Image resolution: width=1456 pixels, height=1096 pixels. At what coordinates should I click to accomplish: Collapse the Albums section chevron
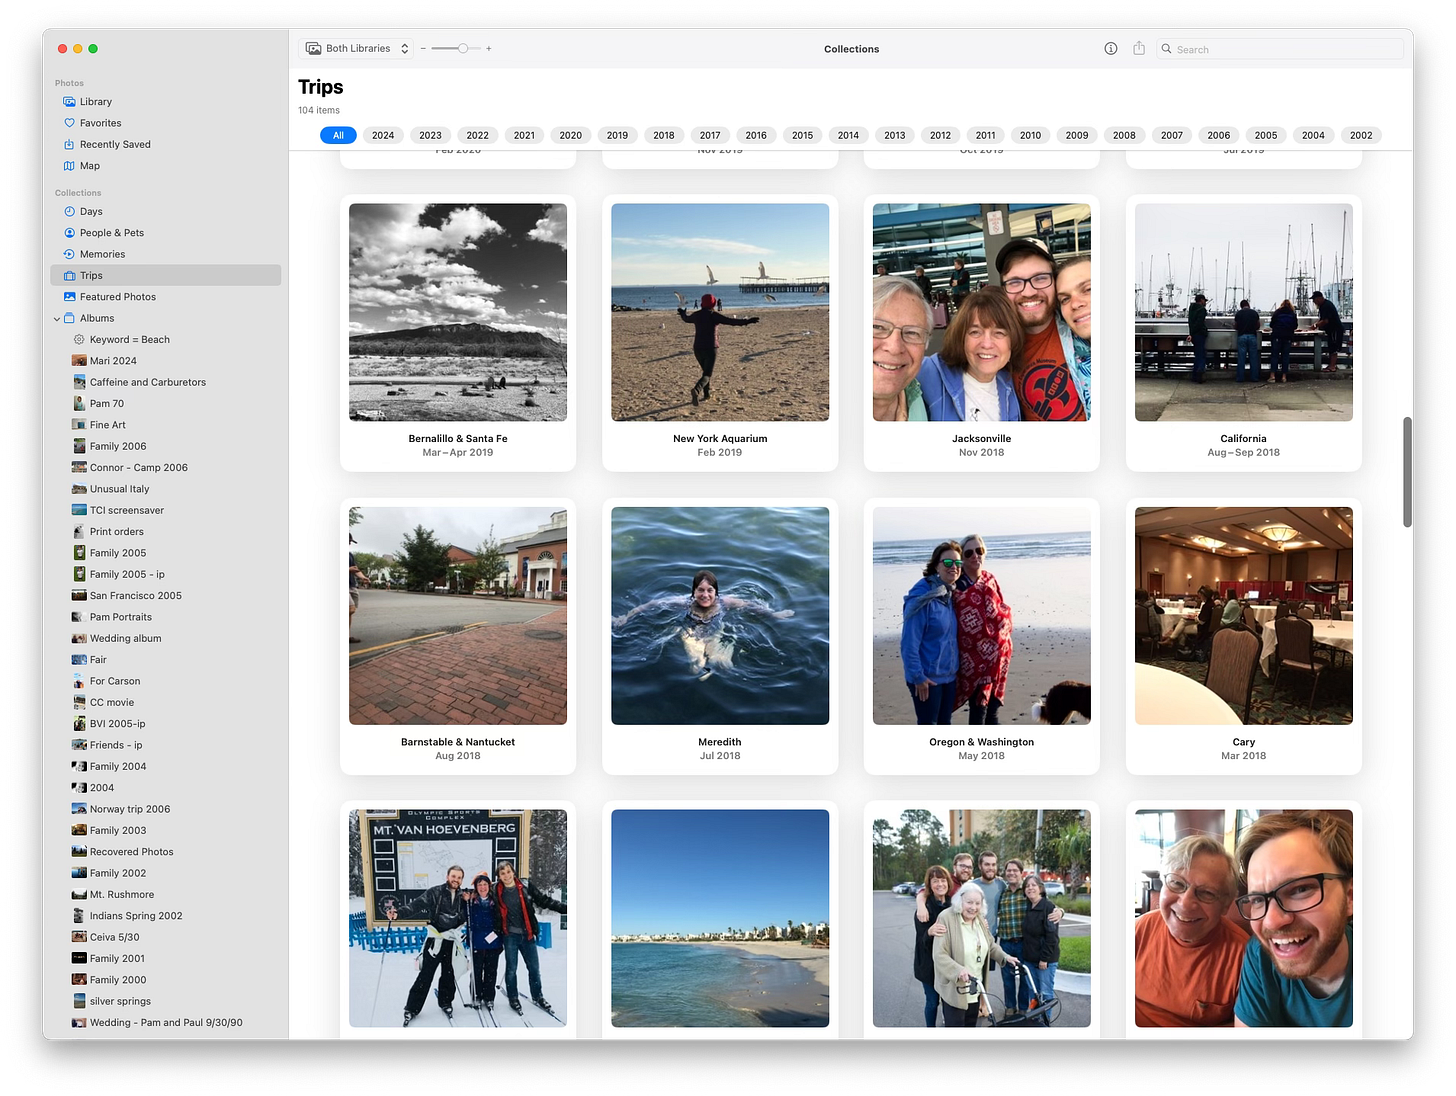pyautogui.click(x=57, y=319)
